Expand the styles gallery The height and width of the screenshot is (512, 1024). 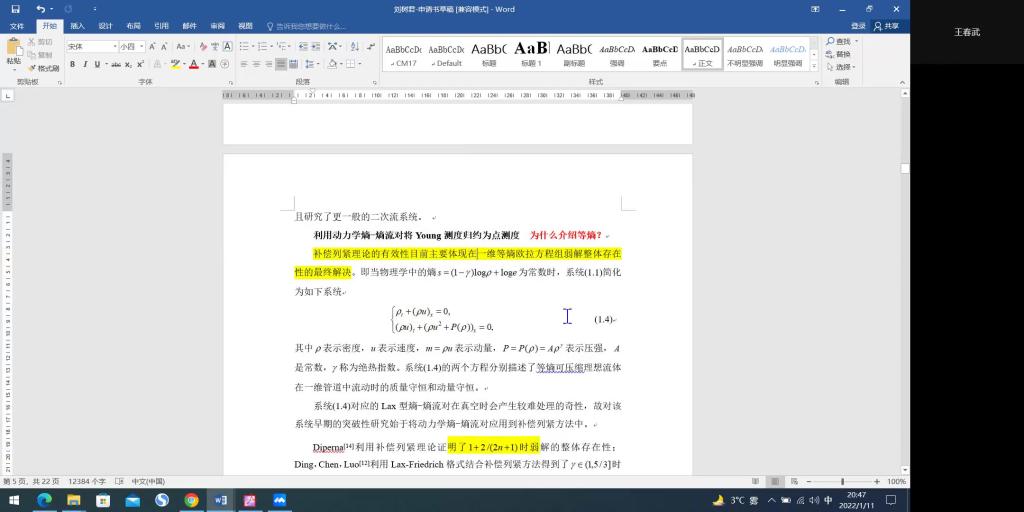pos(814,64)
